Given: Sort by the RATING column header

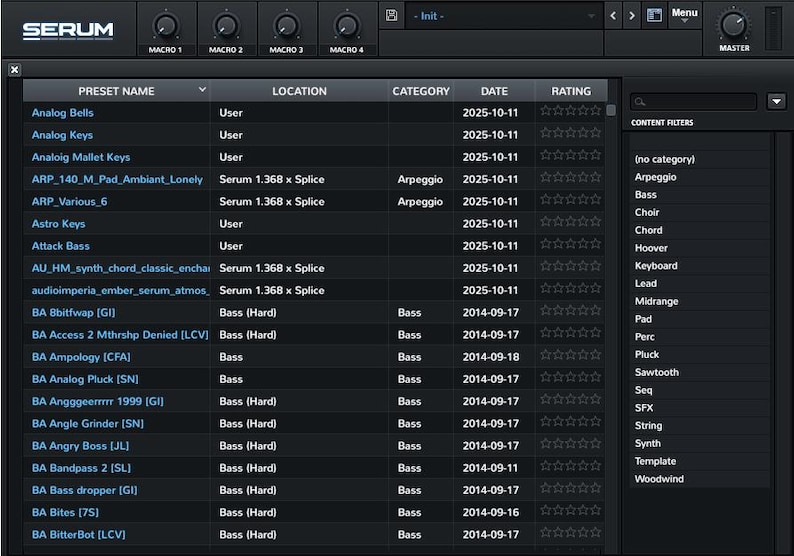Looking at the screenshot, I should coord(571,91).
